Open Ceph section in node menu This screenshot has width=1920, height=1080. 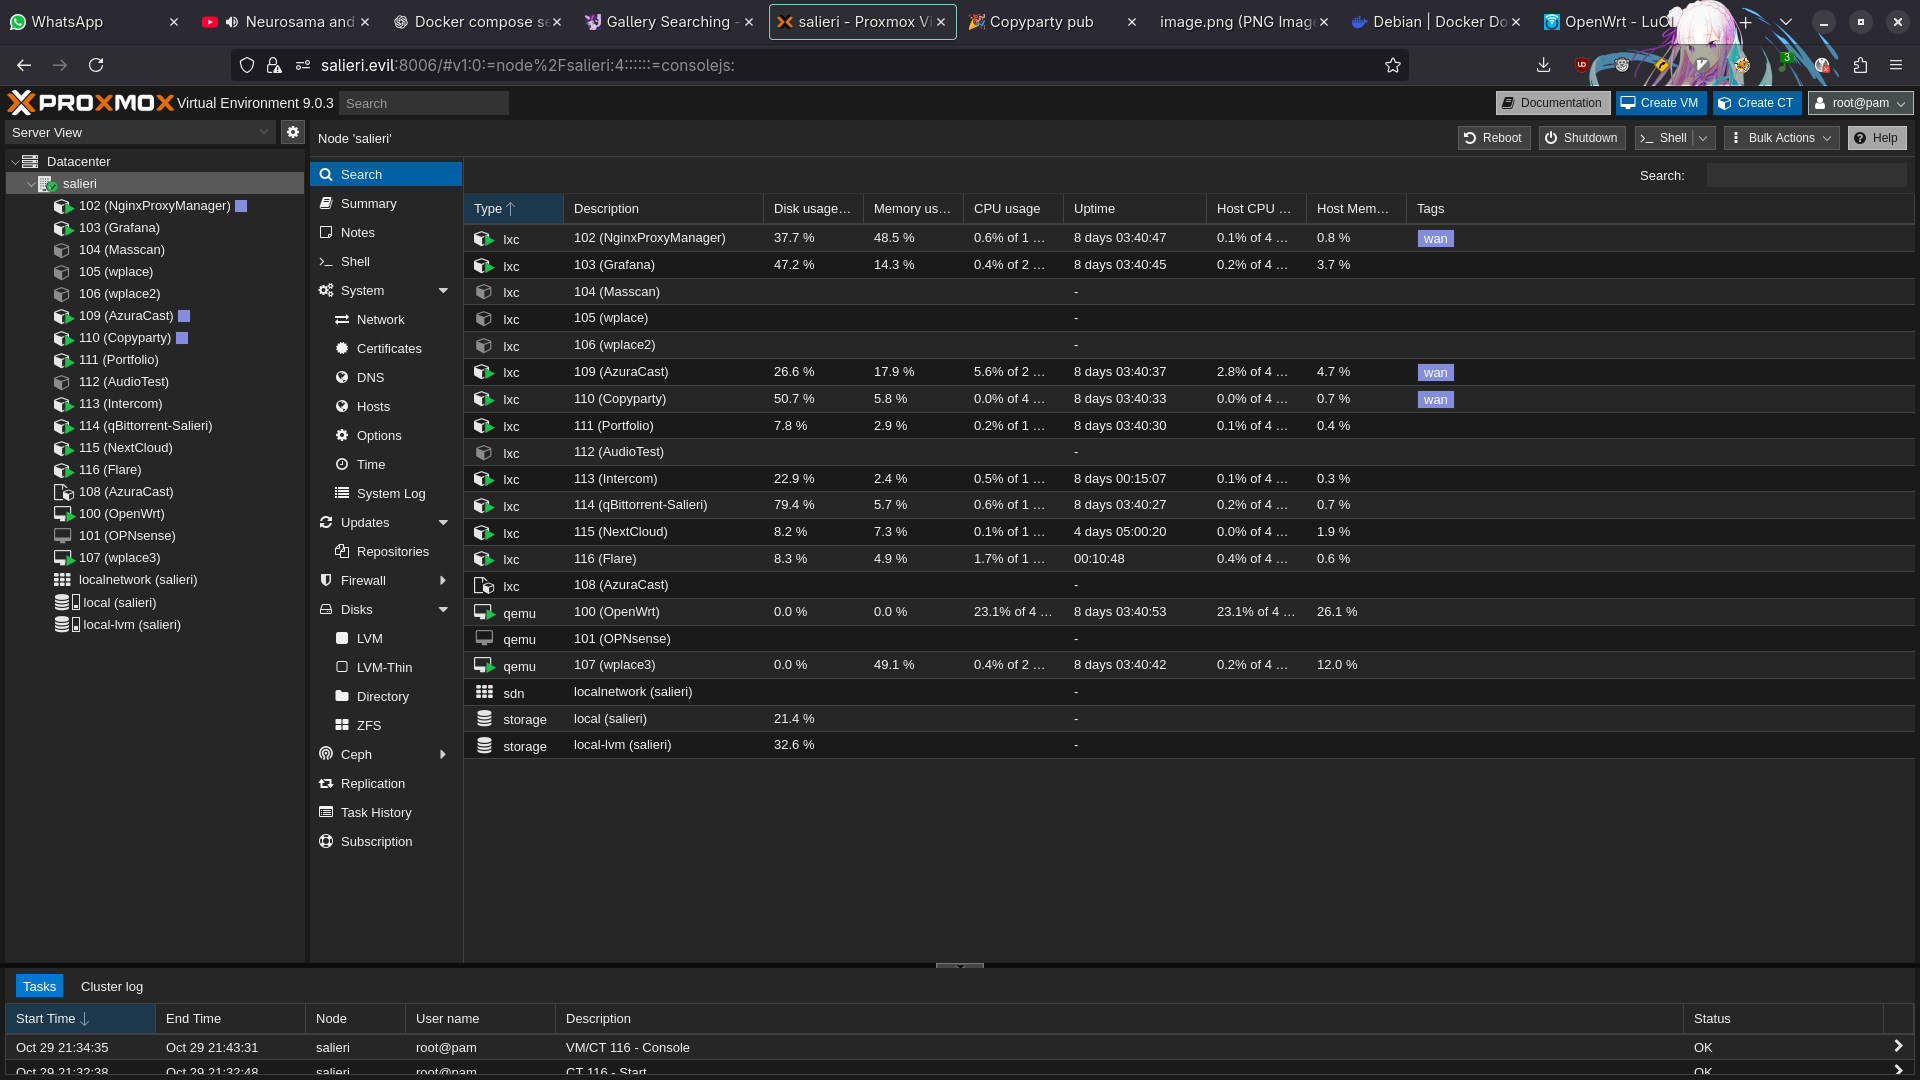(356, 755)
